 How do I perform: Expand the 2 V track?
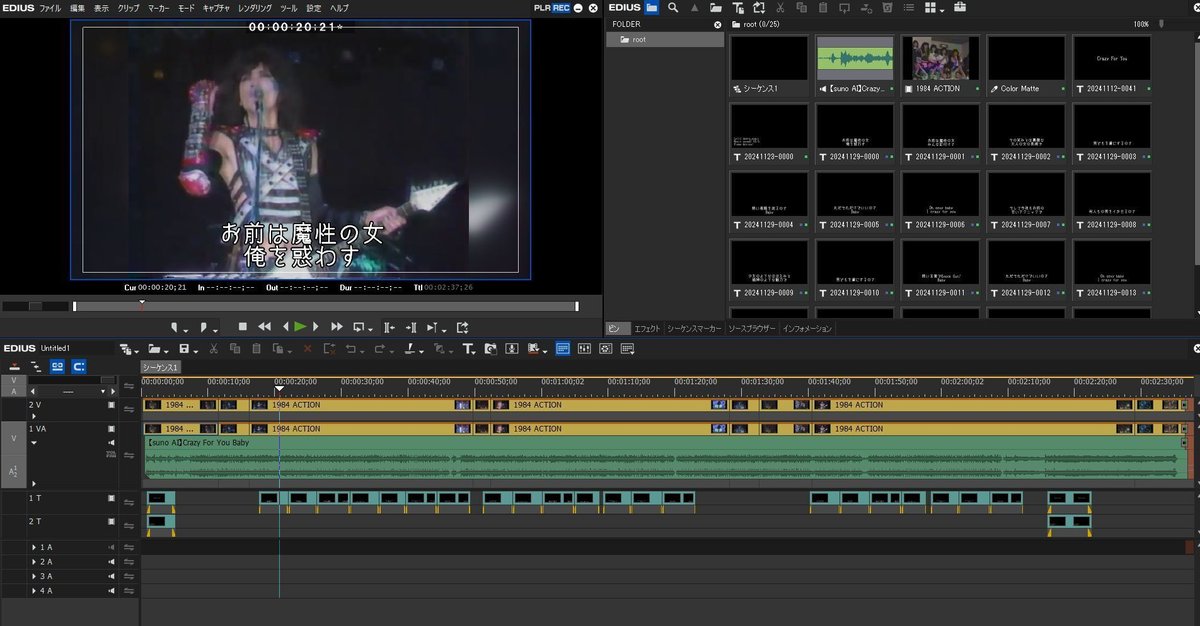click(33, 416)
